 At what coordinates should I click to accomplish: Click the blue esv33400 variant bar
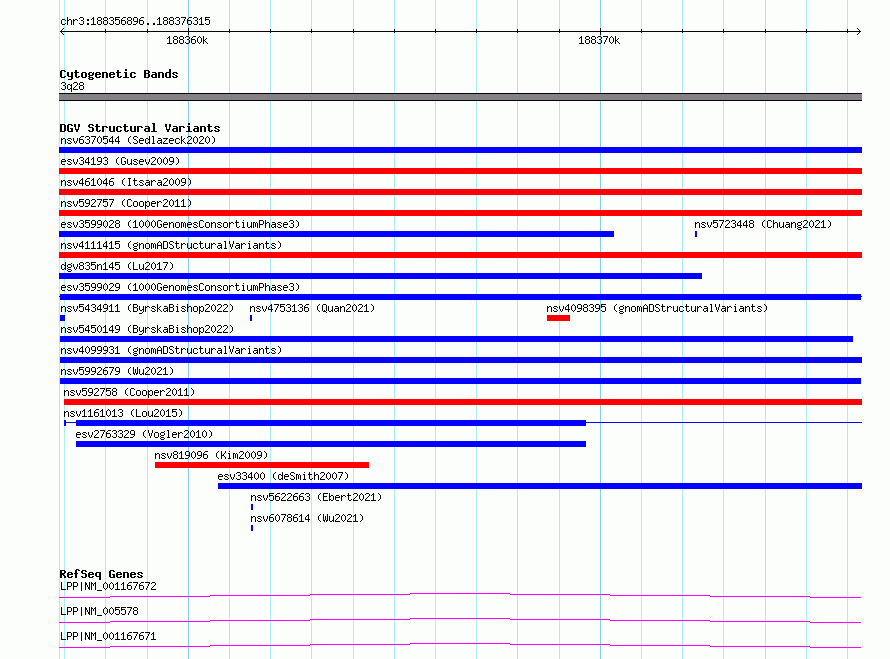tap(540, 486)
